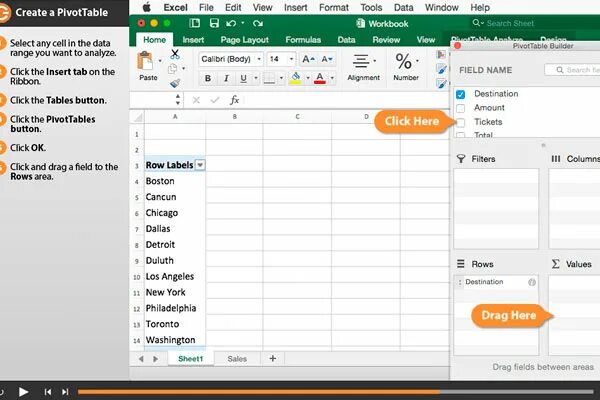
Task: Go to previous sheet arrow
Action: (x=141, y=359)
